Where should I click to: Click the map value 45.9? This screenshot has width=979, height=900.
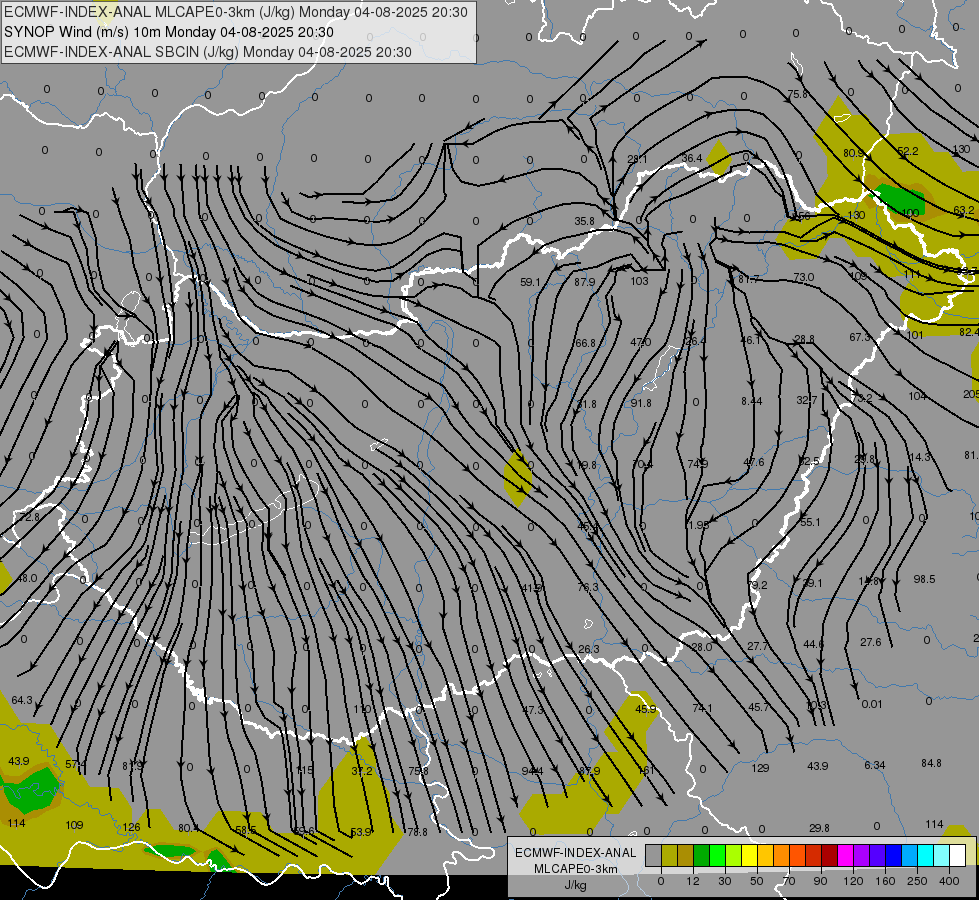click(646, 710)
